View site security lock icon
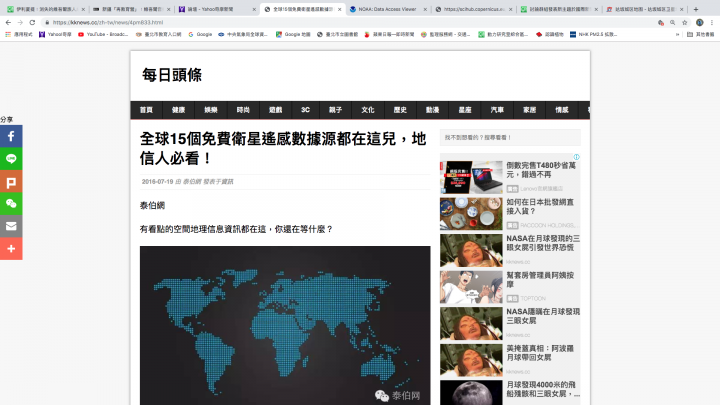720x405 pixels. click(47, 22)
